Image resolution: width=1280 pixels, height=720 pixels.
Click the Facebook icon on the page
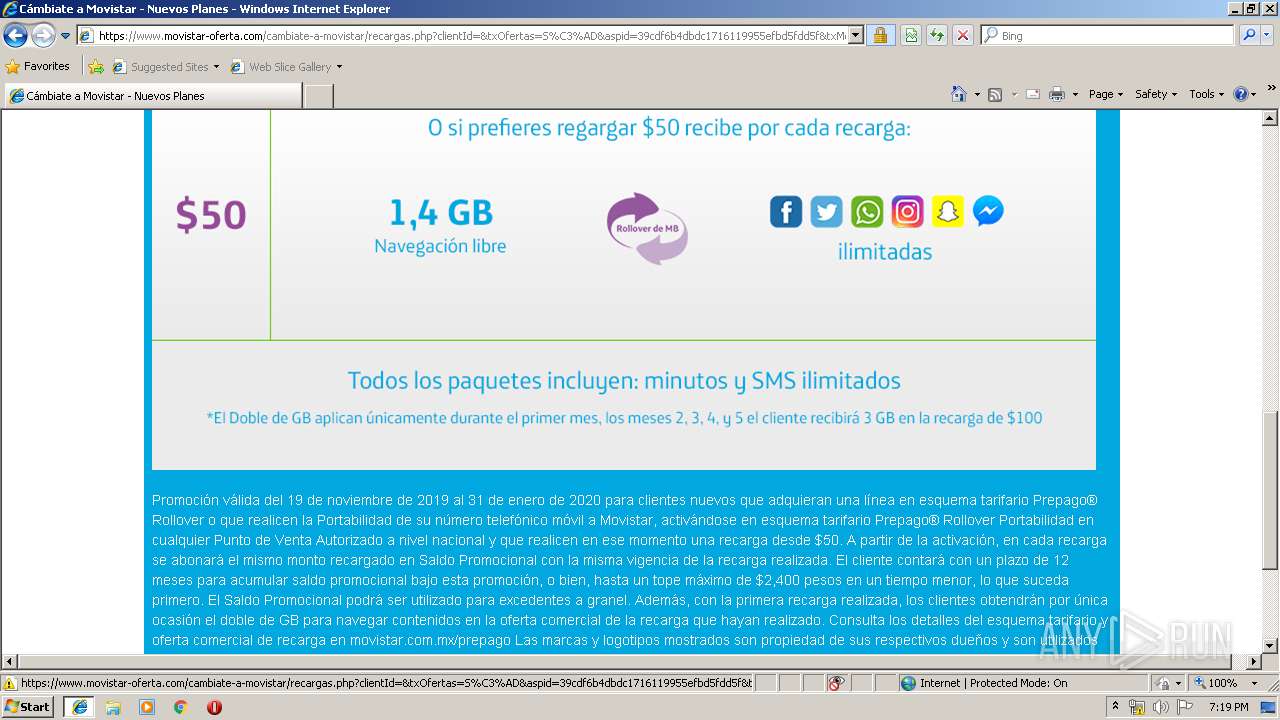pos(786,211)
